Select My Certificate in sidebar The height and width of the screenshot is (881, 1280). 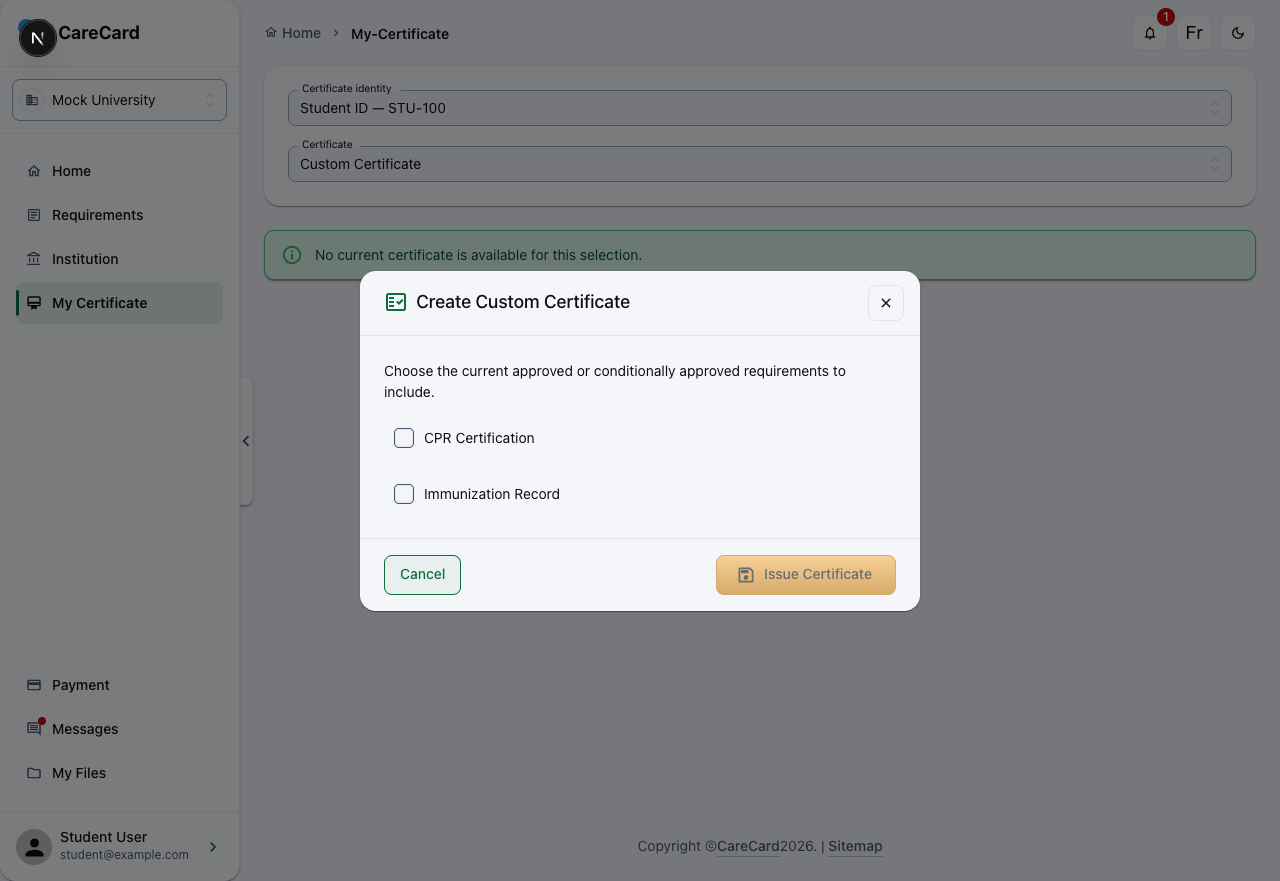pyautogui.click(x=119, y=303)
